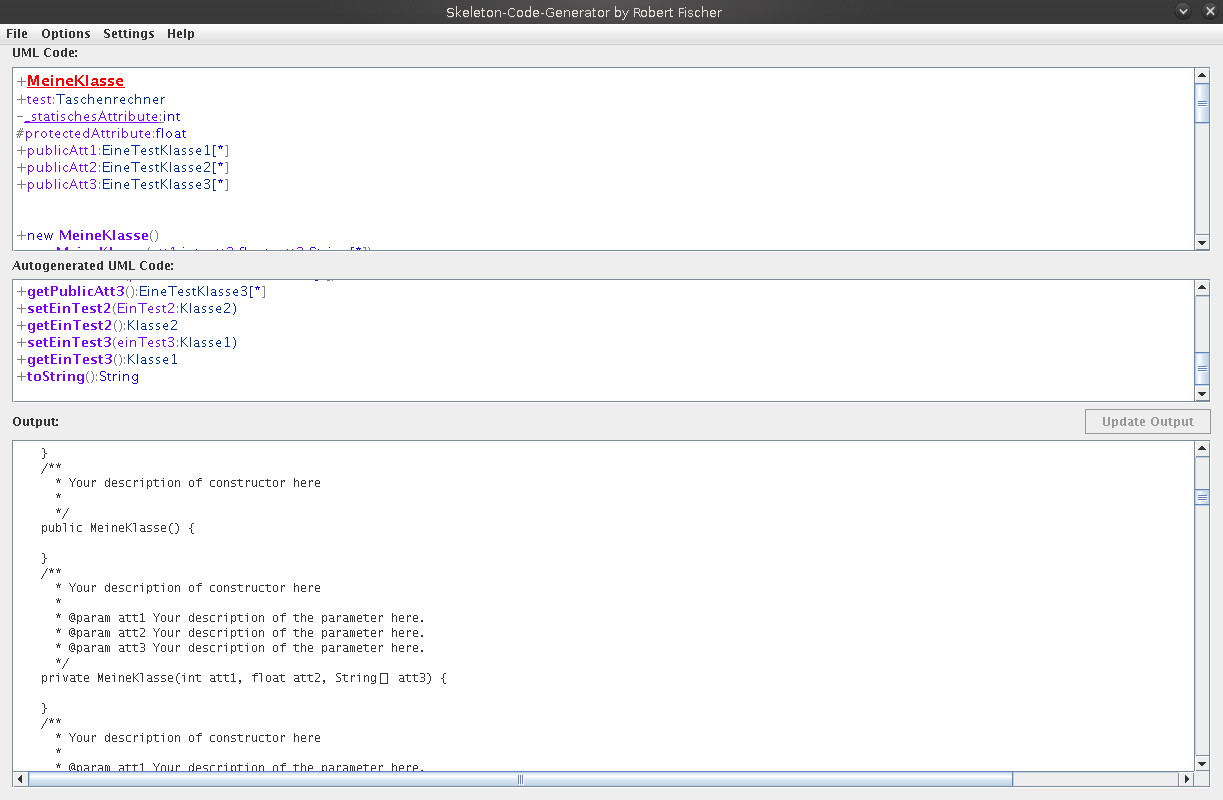The width and height of the screenshot is (1223, 800).
Task: Click the Output vertical scrollbar thumb
Action: (1202, 497)
